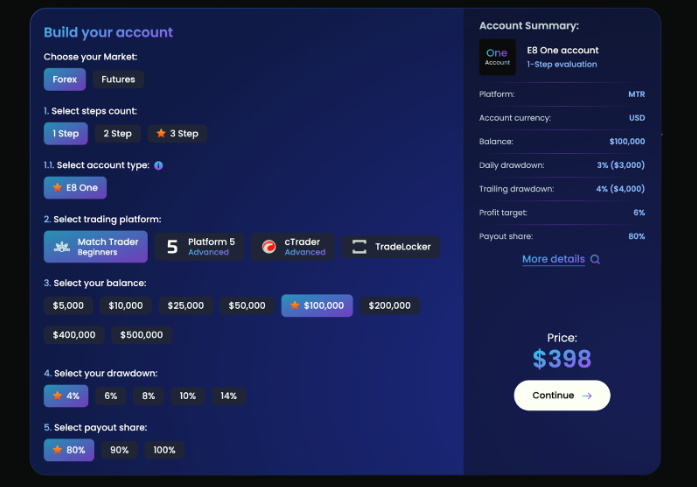Click the account type info icon
Screen dimensions: 697x487
click(159, 166)
